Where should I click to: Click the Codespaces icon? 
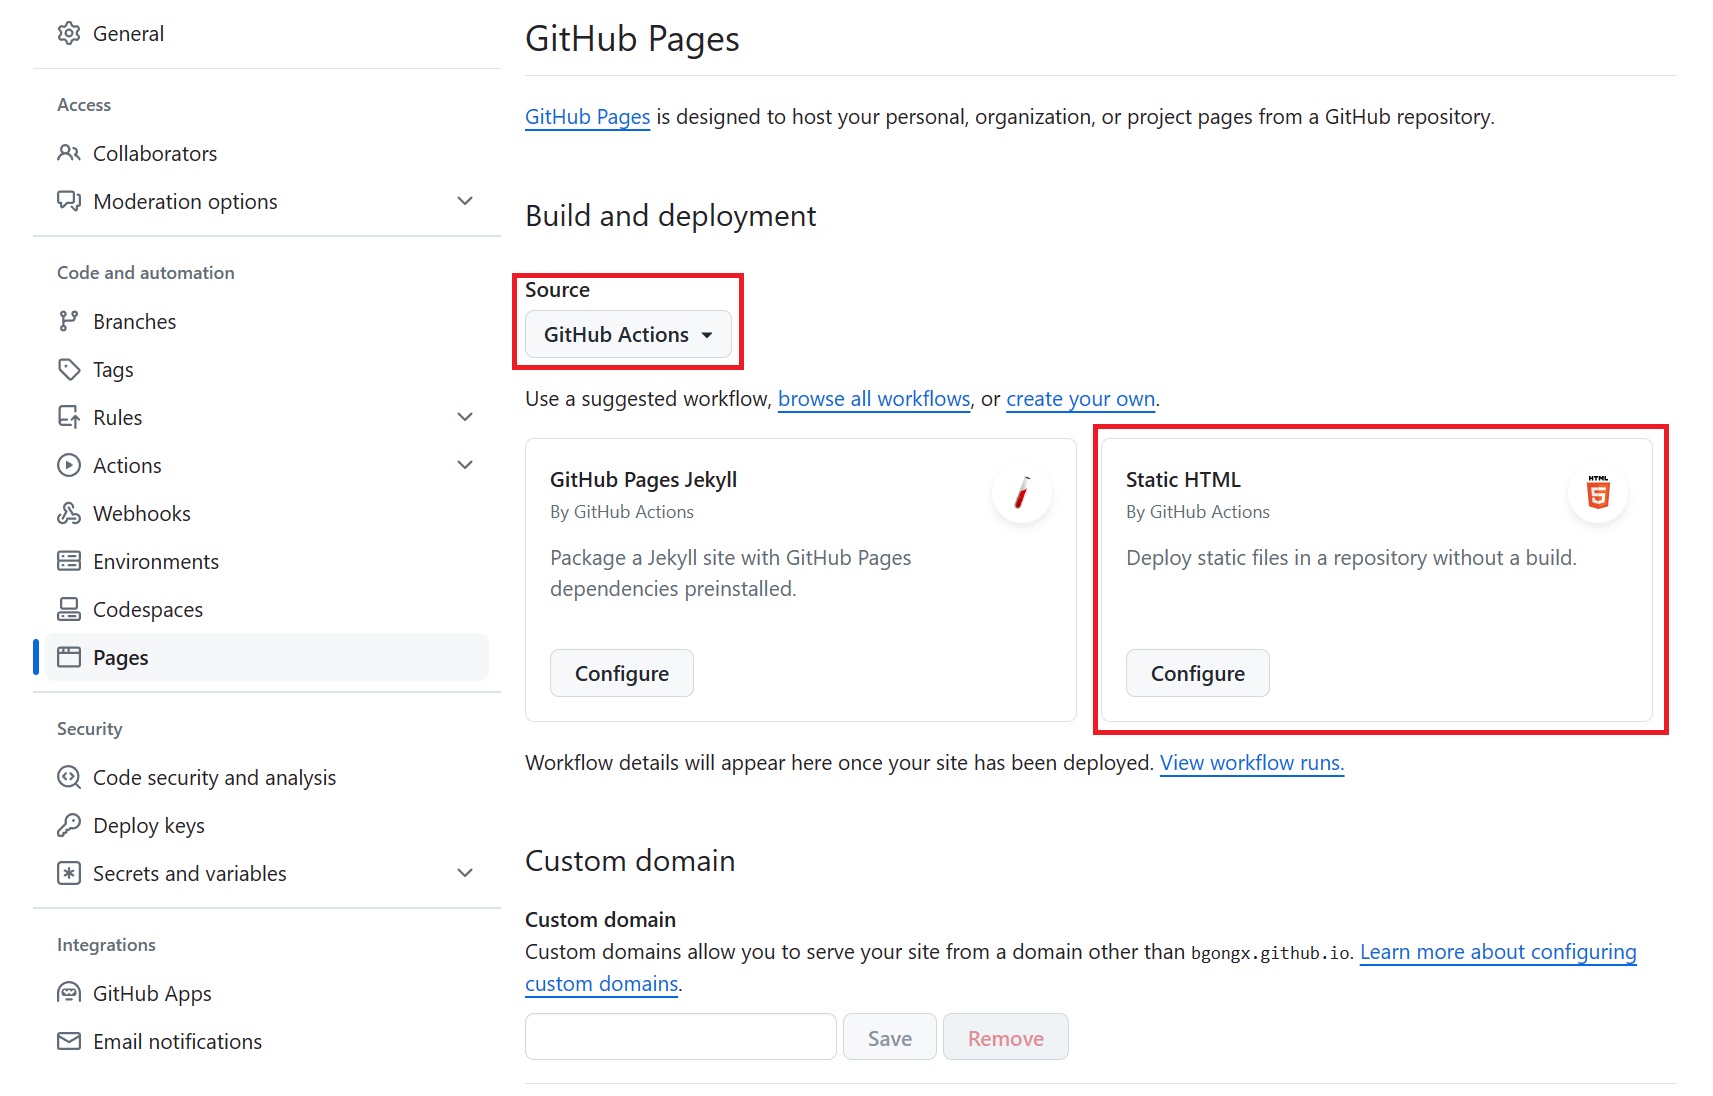pyautogui.click(x=69, y=609)
